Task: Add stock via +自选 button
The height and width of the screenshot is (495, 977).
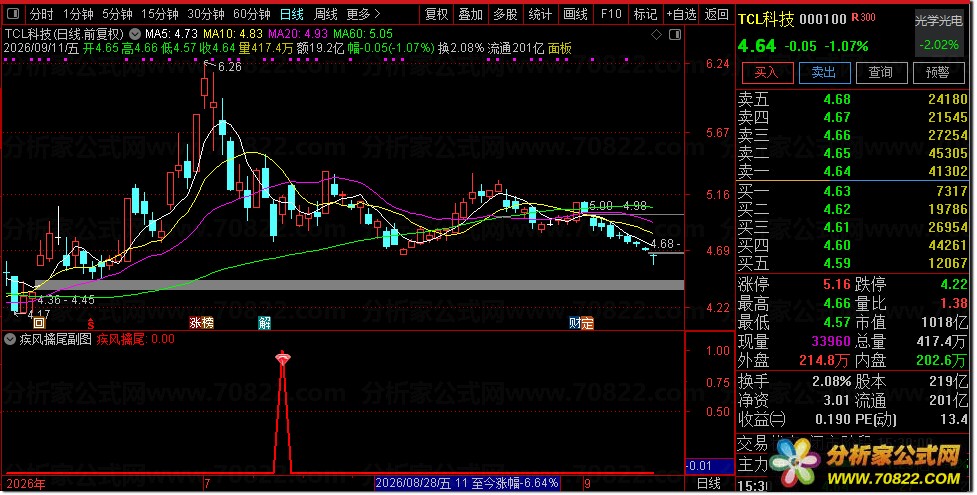Action: [681, 14]
